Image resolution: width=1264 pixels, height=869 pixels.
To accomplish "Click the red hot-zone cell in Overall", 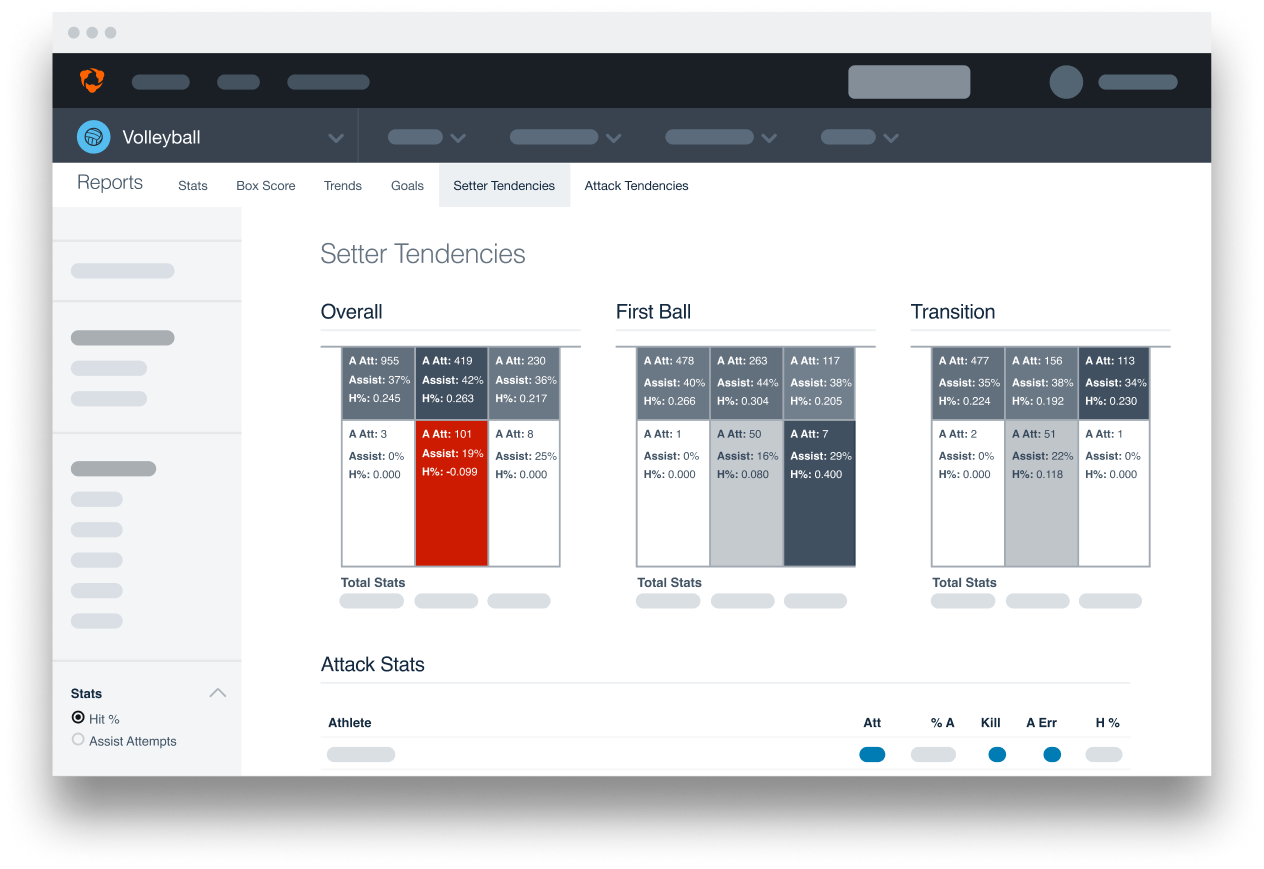I will [x=451, y=493].
